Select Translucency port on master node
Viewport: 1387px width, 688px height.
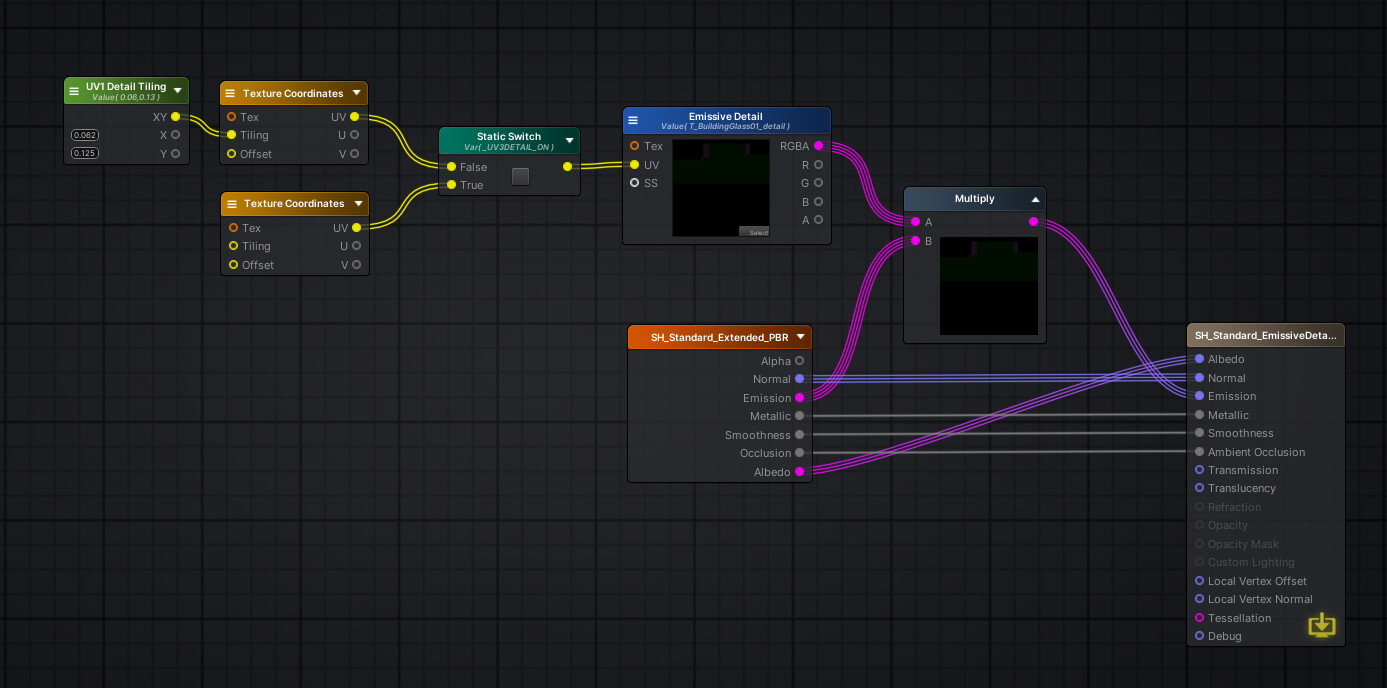click(x=1199, y=488)
